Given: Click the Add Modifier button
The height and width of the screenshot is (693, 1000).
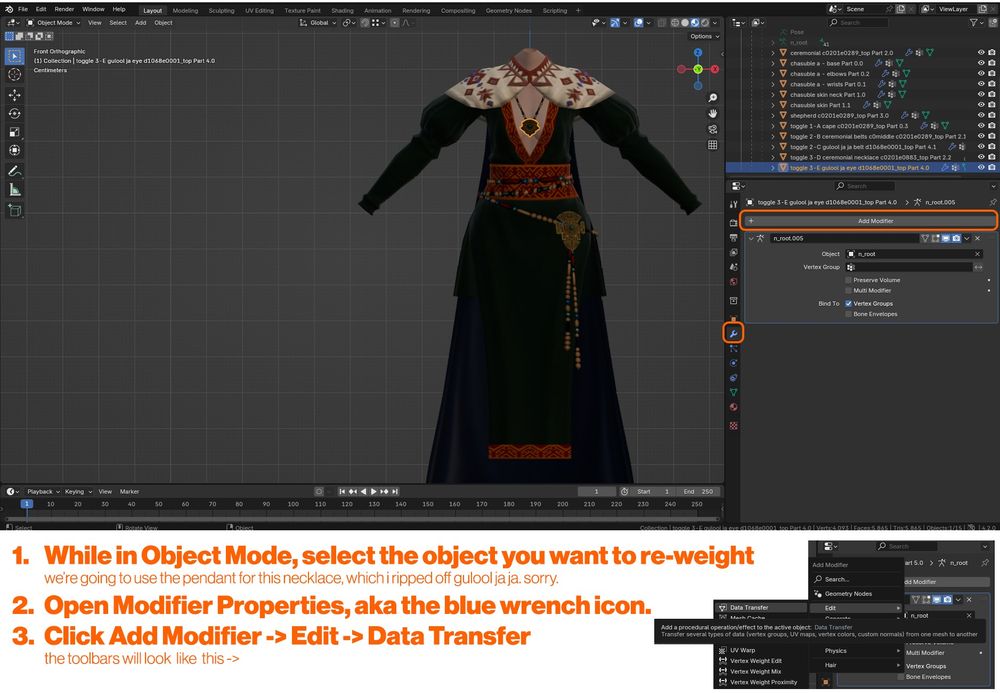Looking at the screenshot, I should (869, 221).
